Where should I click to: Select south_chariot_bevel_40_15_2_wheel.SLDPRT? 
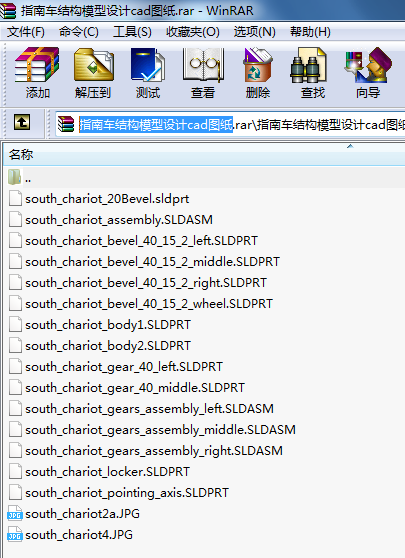click(x=149, y=304)
